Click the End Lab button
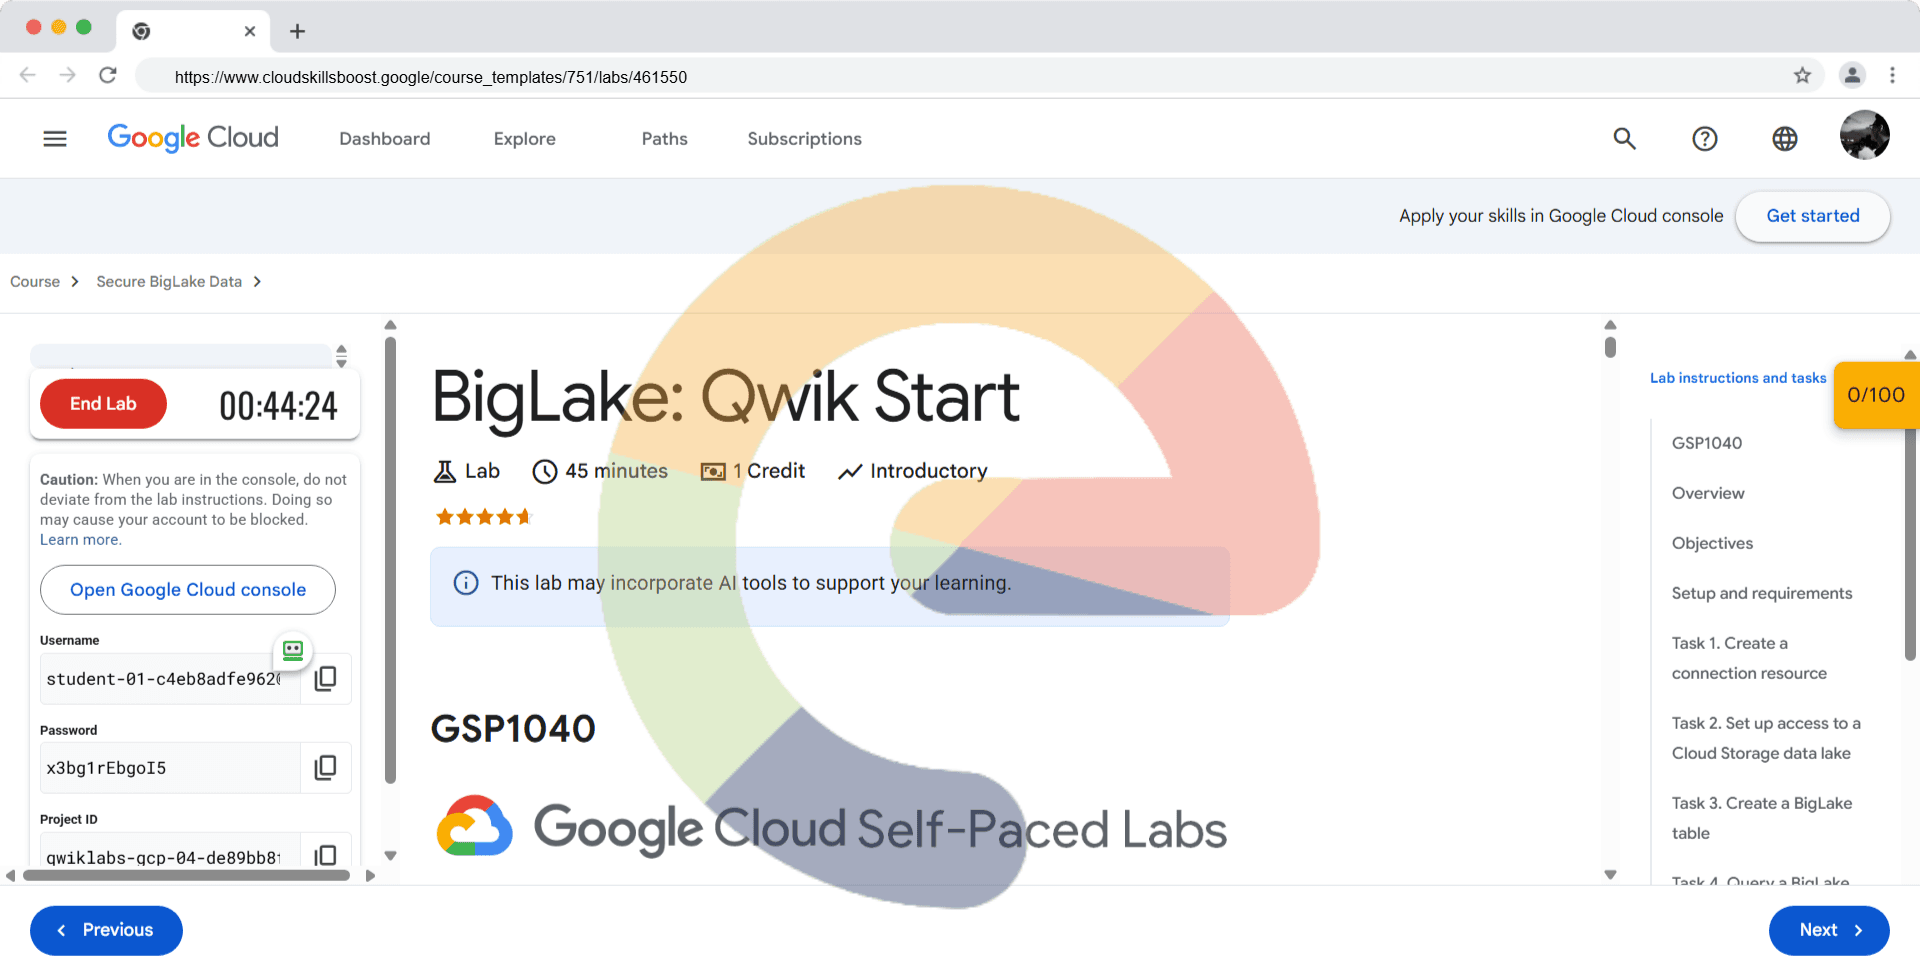This screenshot has height=975, width=1920. tap(103, 404)
